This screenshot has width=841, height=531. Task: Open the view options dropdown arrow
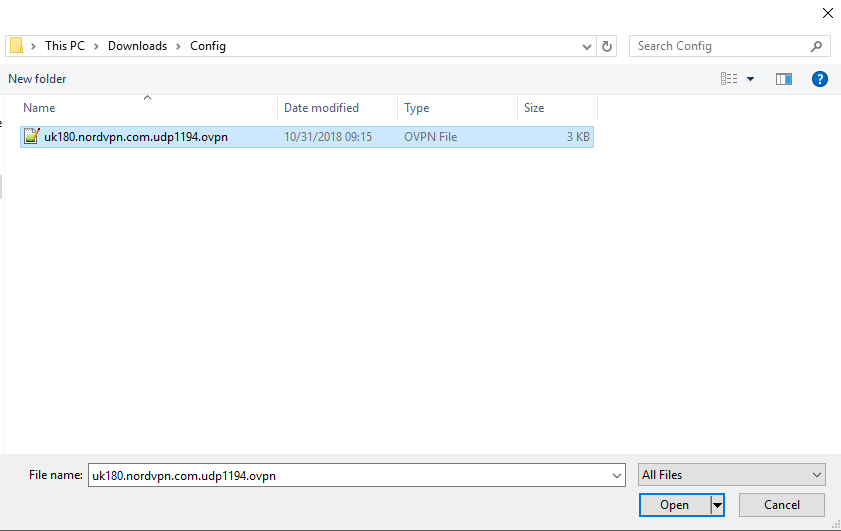(x=750, y=79)
